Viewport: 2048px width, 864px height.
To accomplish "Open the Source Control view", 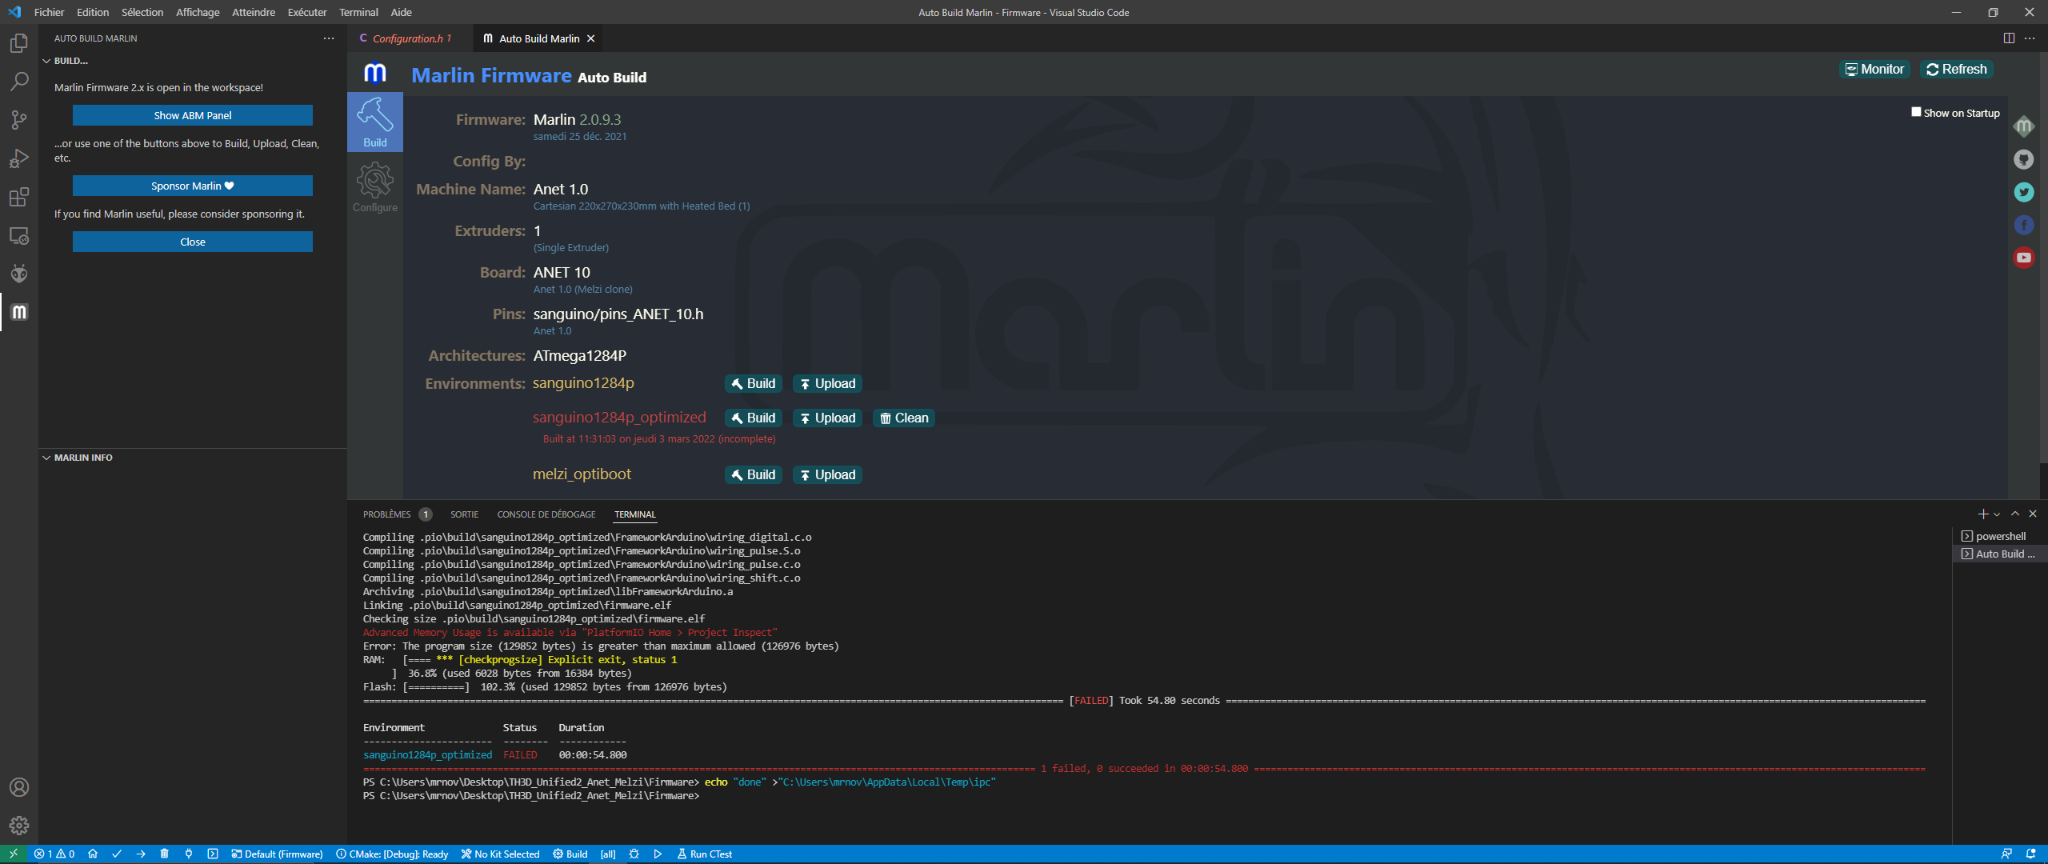I will pos(19,120).
